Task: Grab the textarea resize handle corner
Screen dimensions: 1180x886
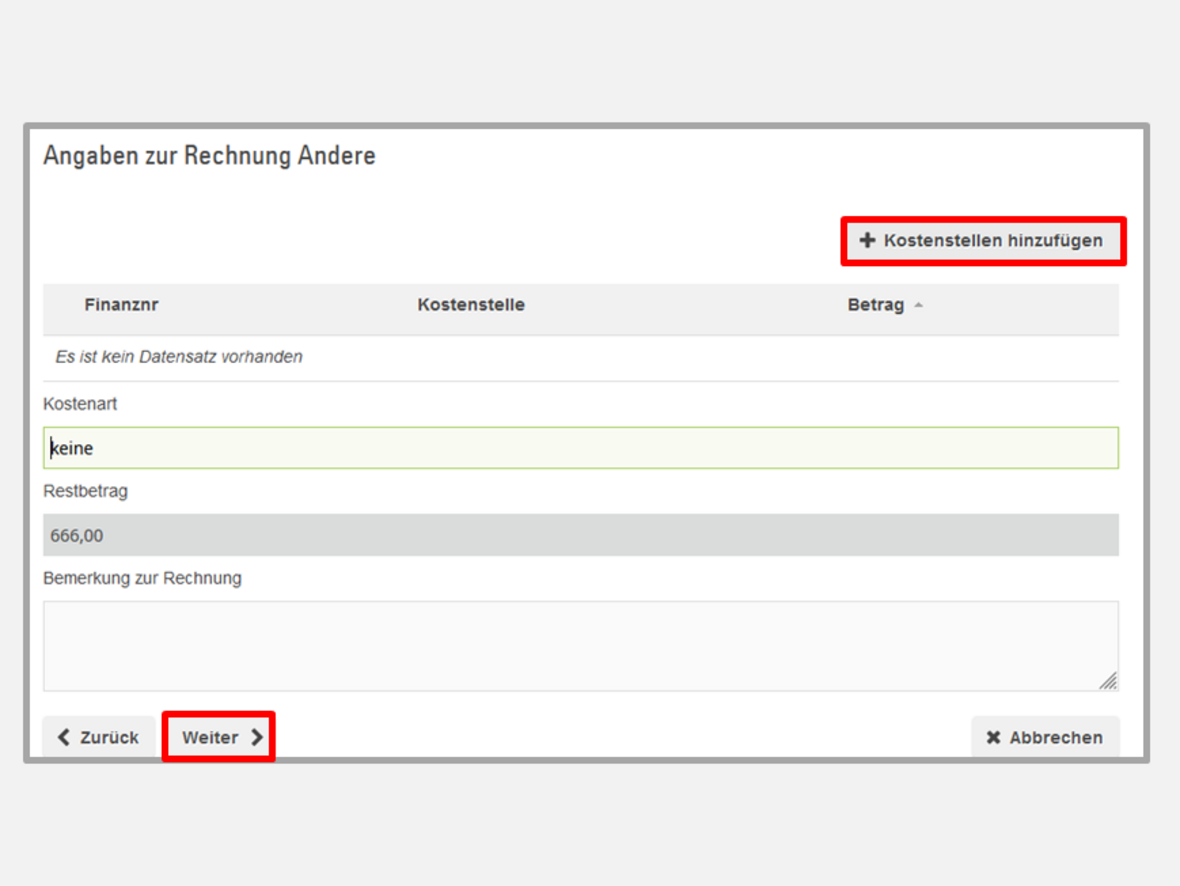Action: pyautogui.click(x=1108, y=681)
